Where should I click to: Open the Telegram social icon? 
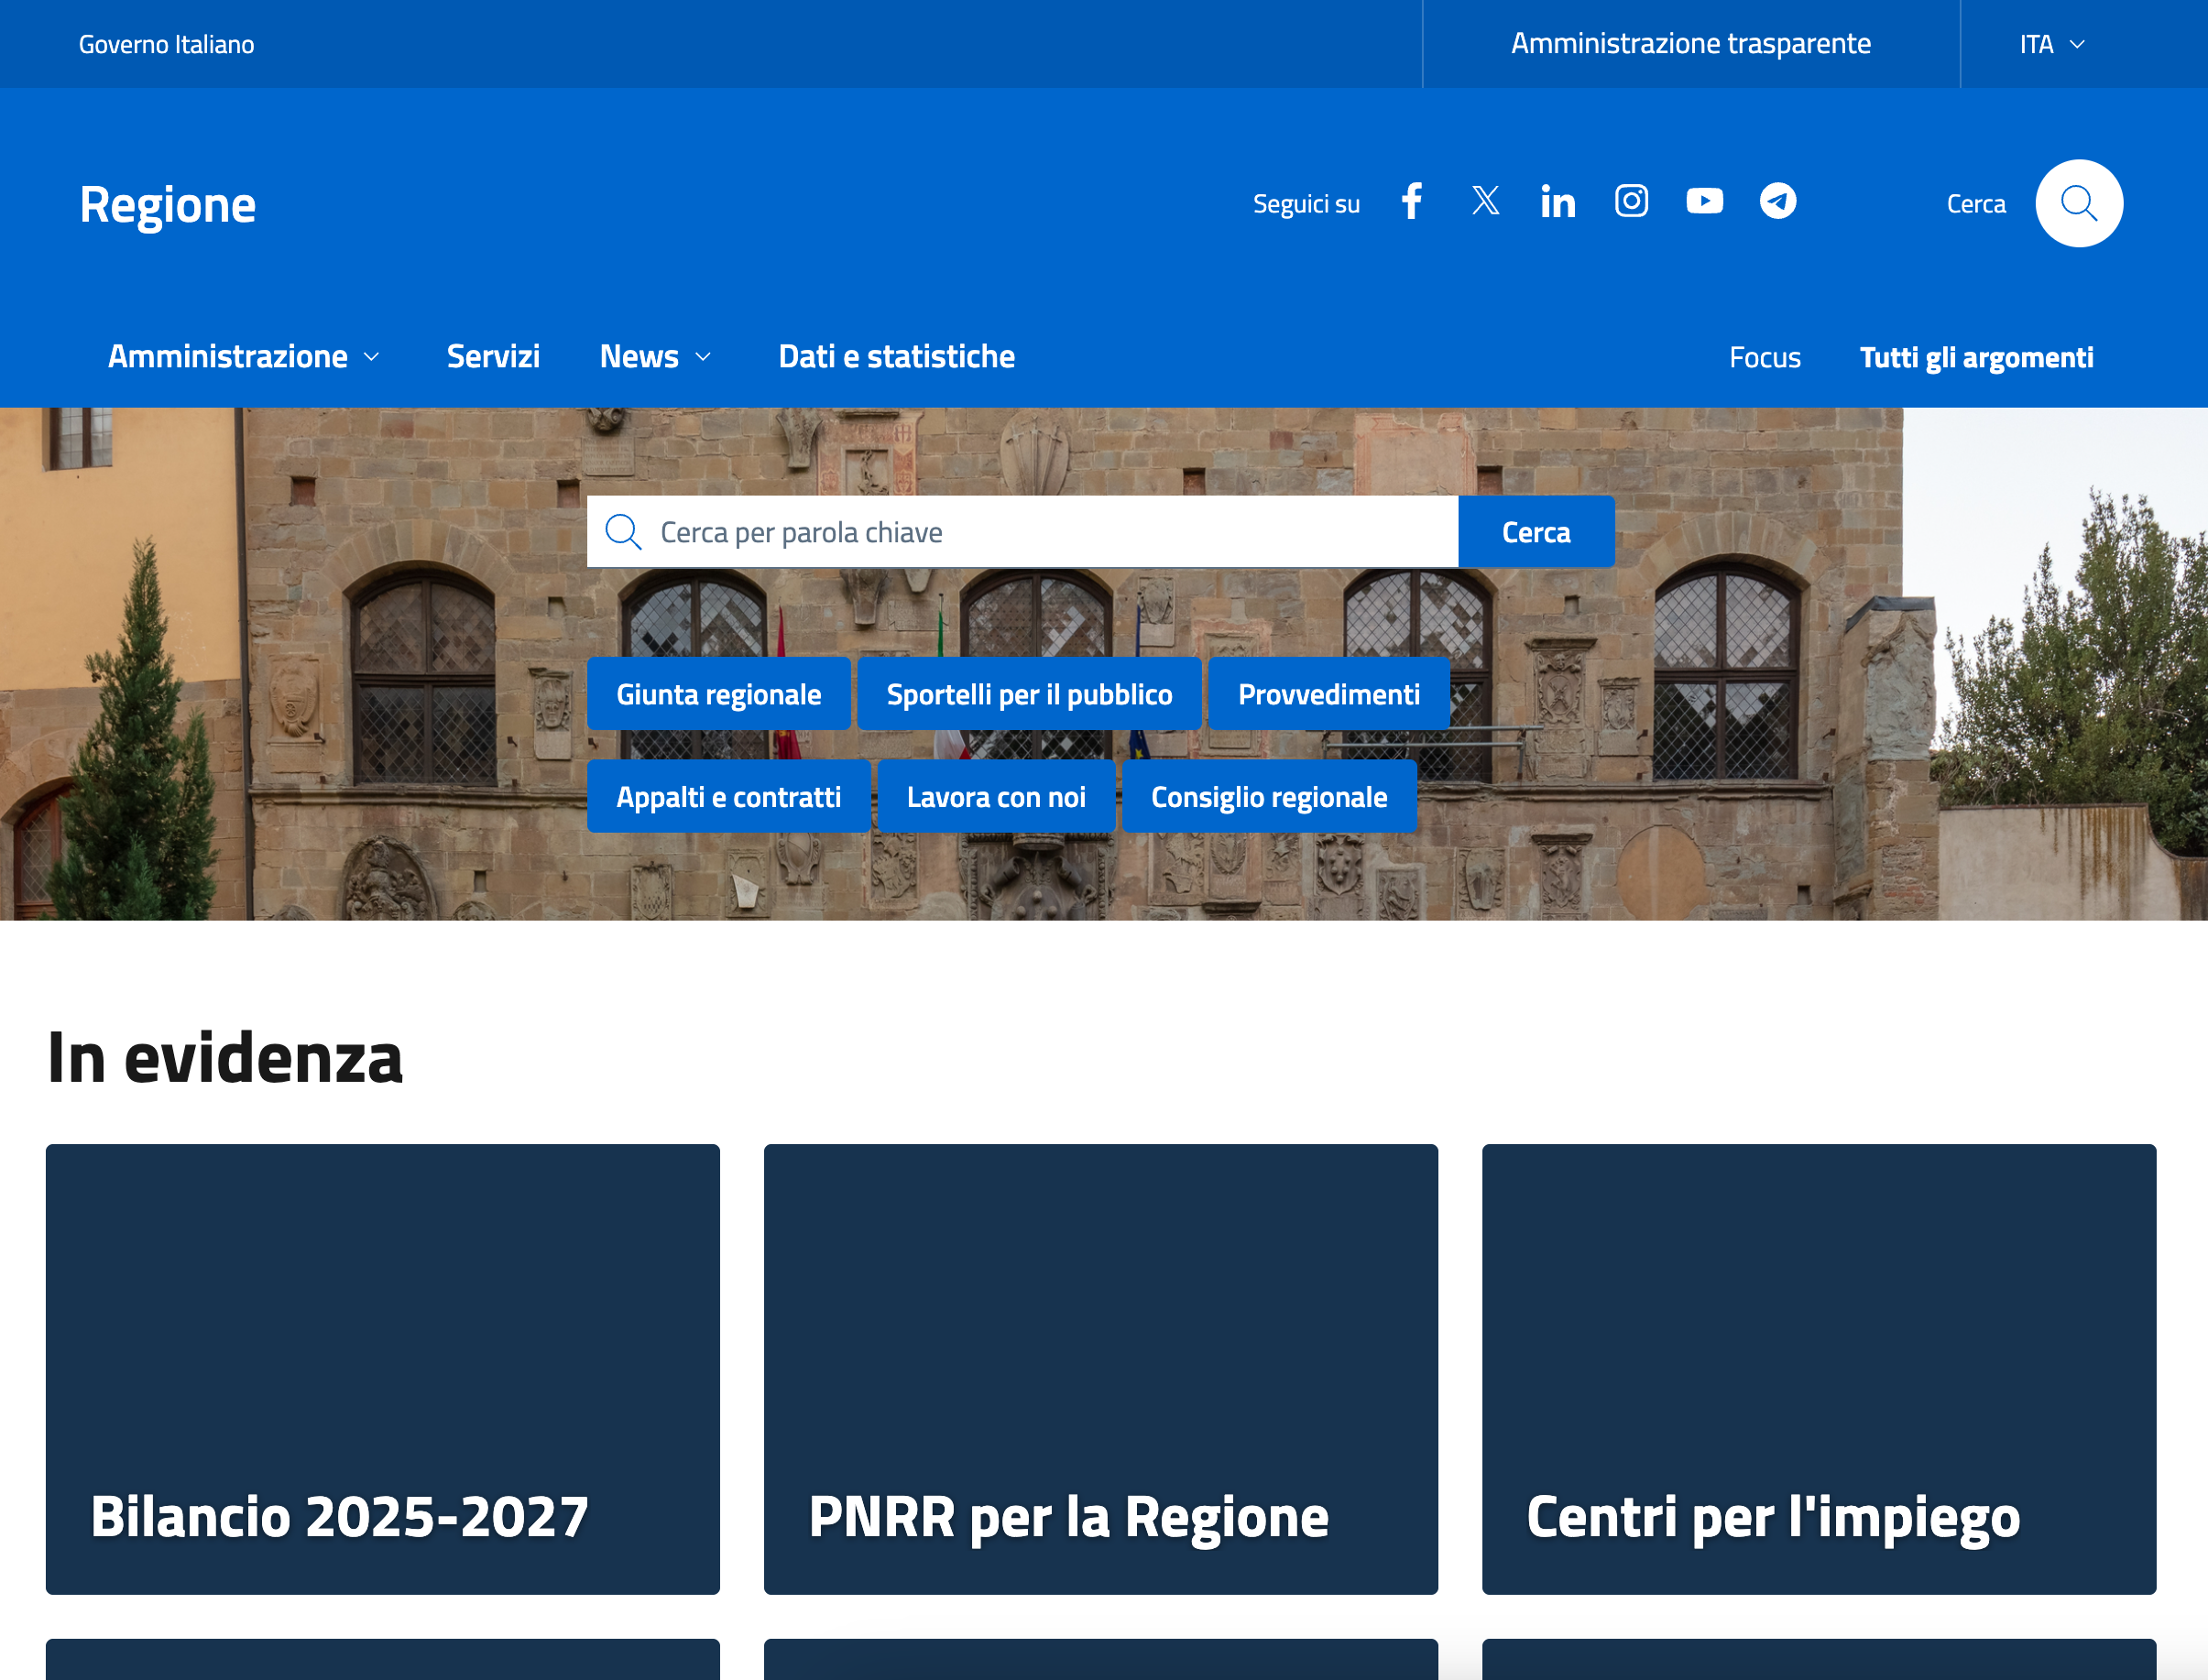point(1777,202)
